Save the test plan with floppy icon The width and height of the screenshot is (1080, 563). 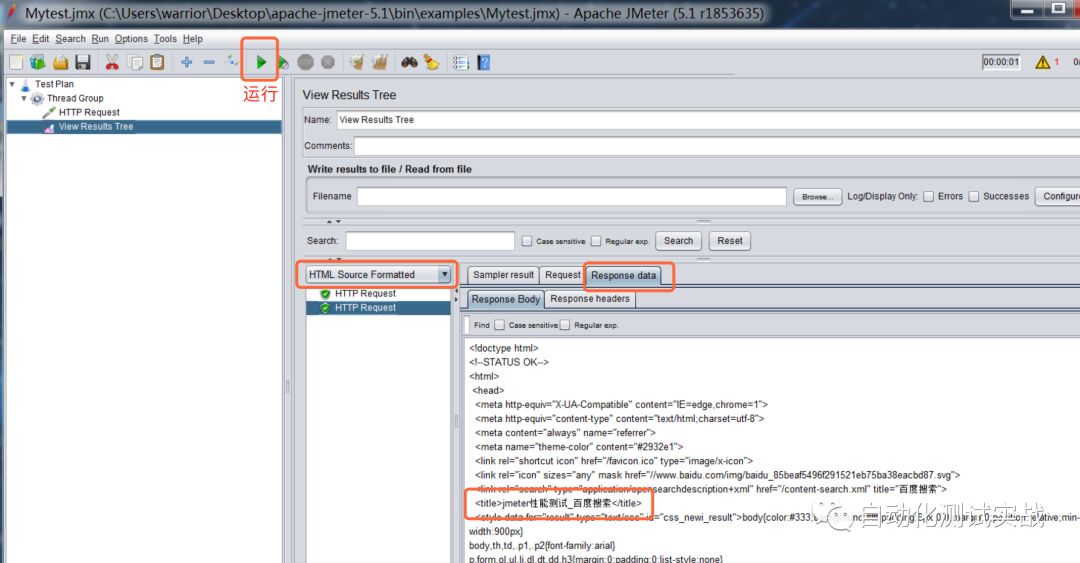(83, 63)
